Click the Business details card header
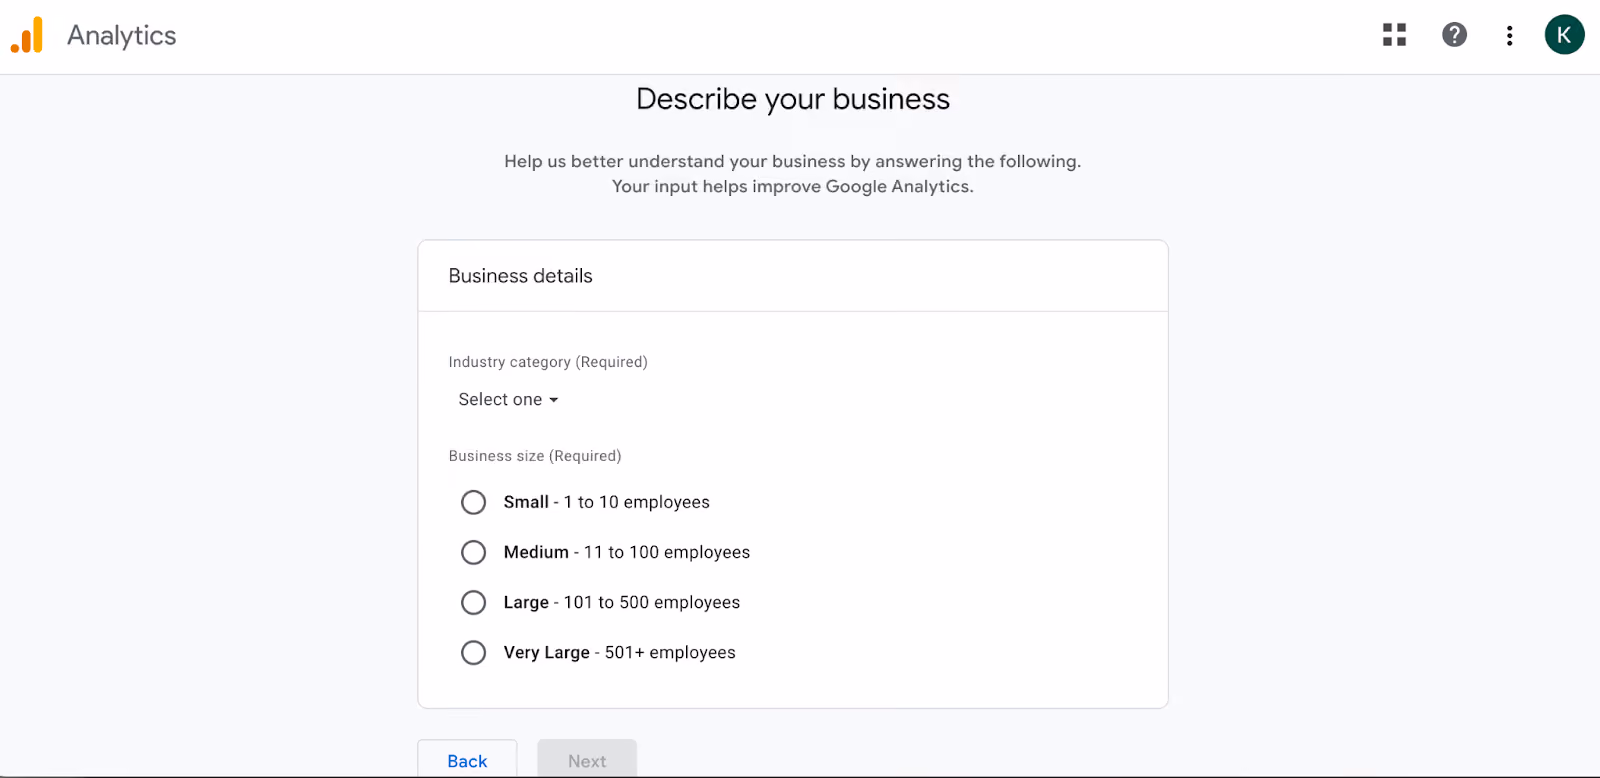 point(793,276)
